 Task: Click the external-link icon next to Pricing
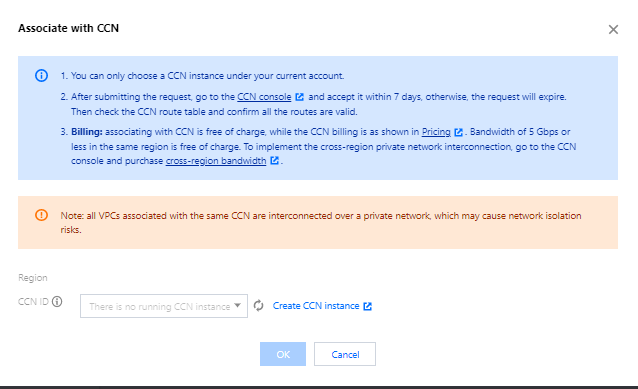(x=459, y=132)
